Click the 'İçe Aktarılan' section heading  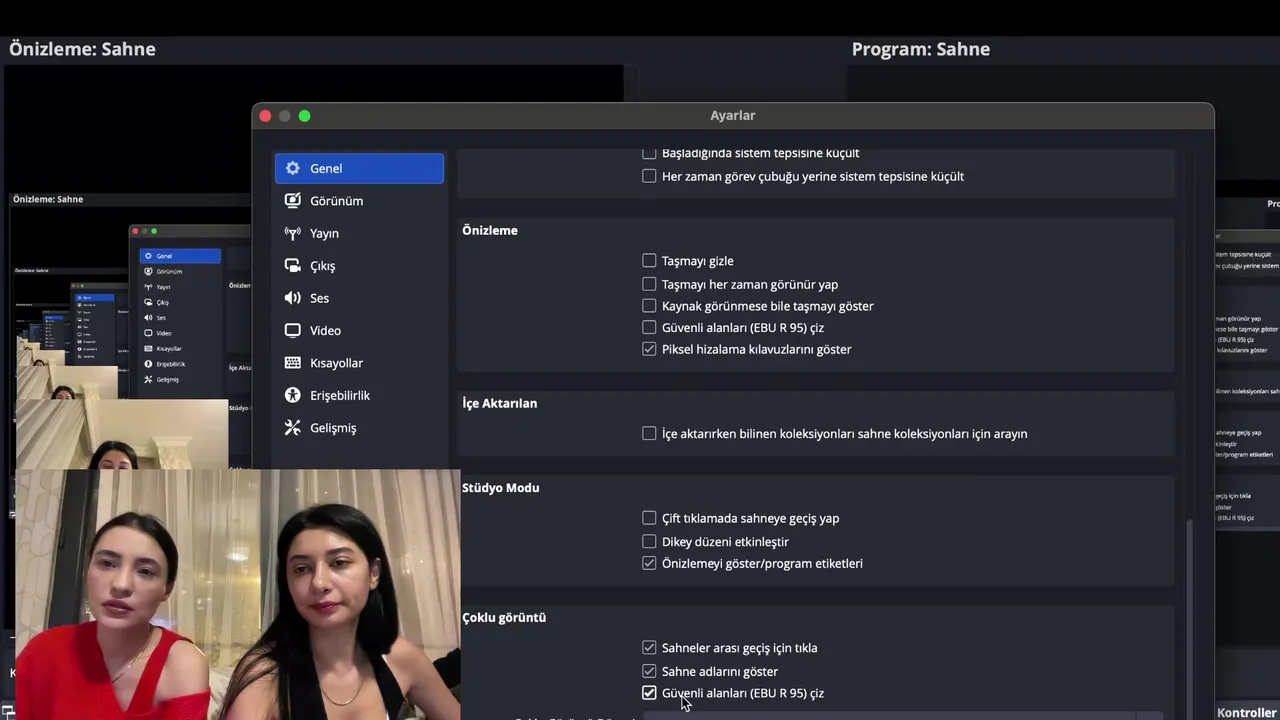click(x=499, y=403)
